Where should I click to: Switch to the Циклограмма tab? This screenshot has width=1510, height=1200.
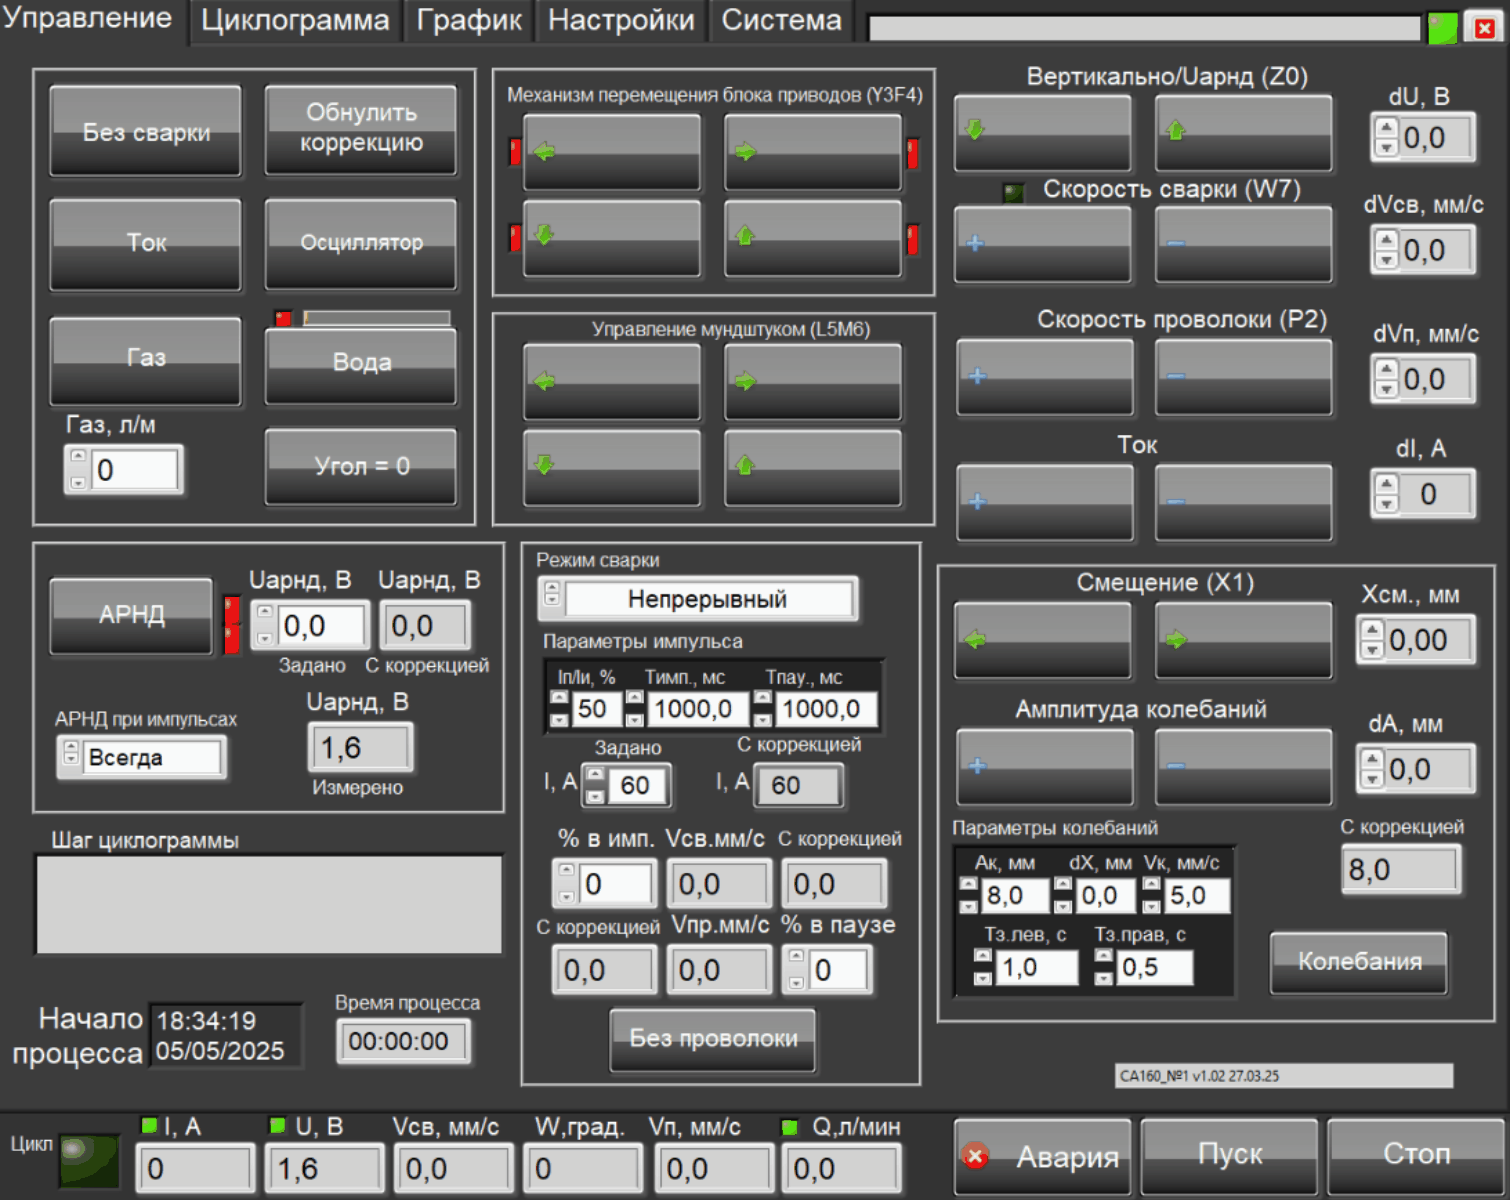[x=295, y=21]
